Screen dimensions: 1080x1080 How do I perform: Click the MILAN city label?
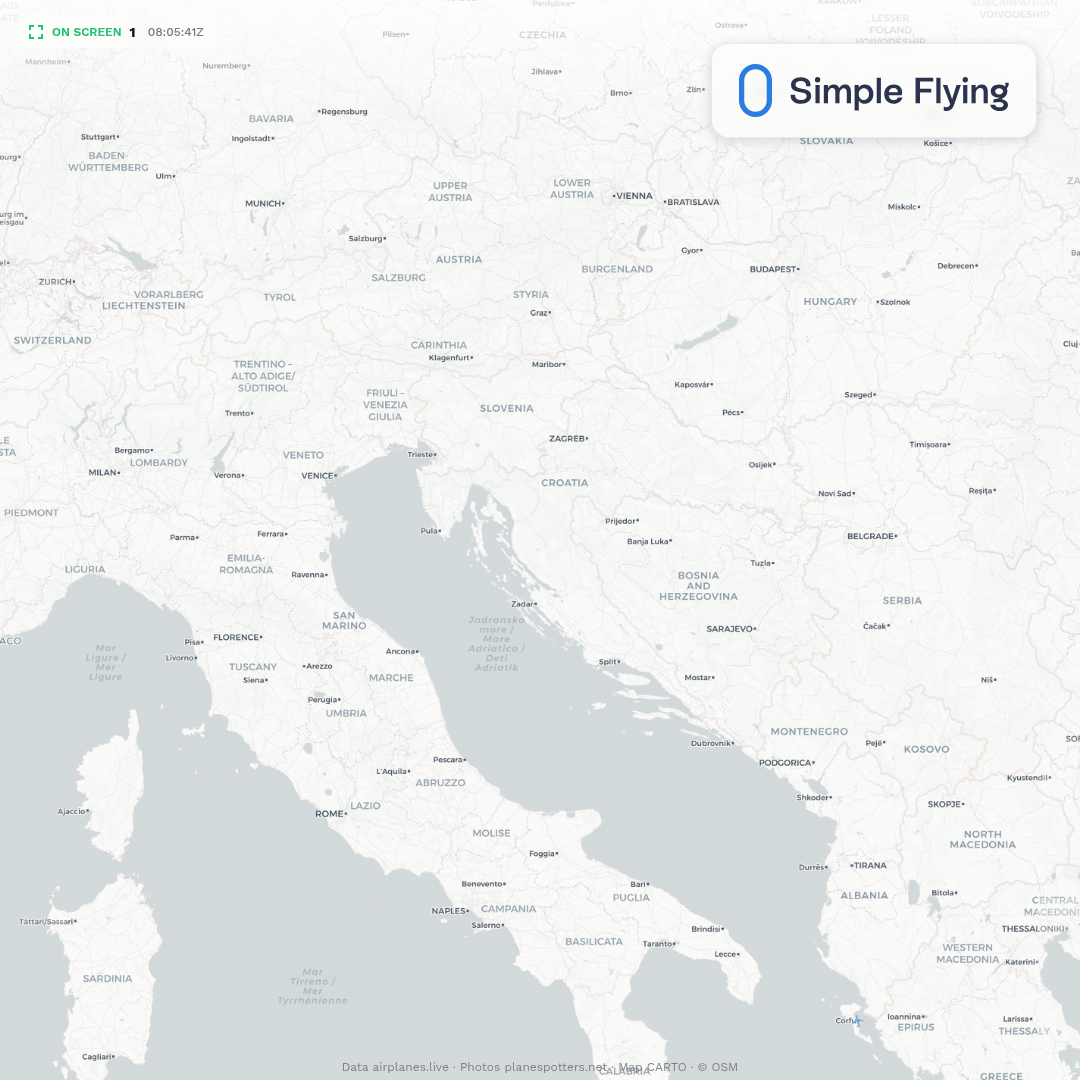pyautogui.click(x=104, y=472)
